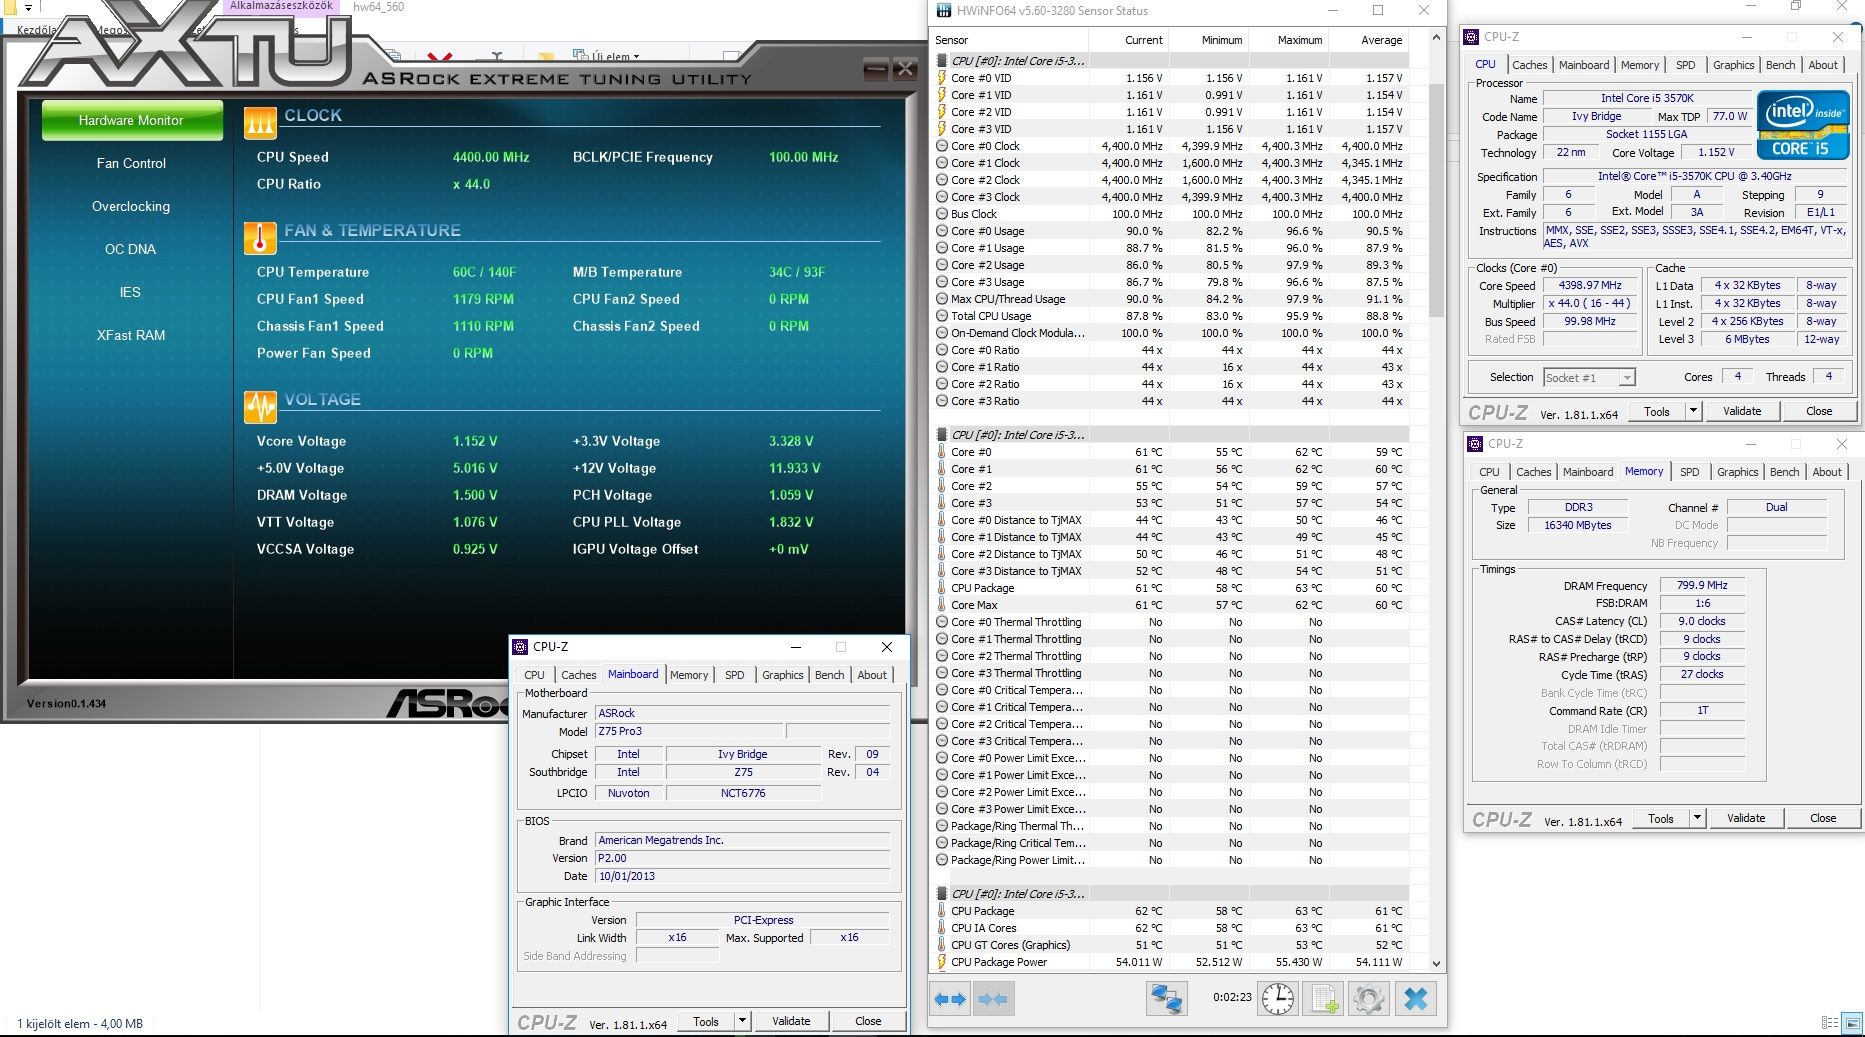Click the app icon of CPU-Z Mainboard window
Viewport: 1865px width, 1037px height.
[520, 647]
